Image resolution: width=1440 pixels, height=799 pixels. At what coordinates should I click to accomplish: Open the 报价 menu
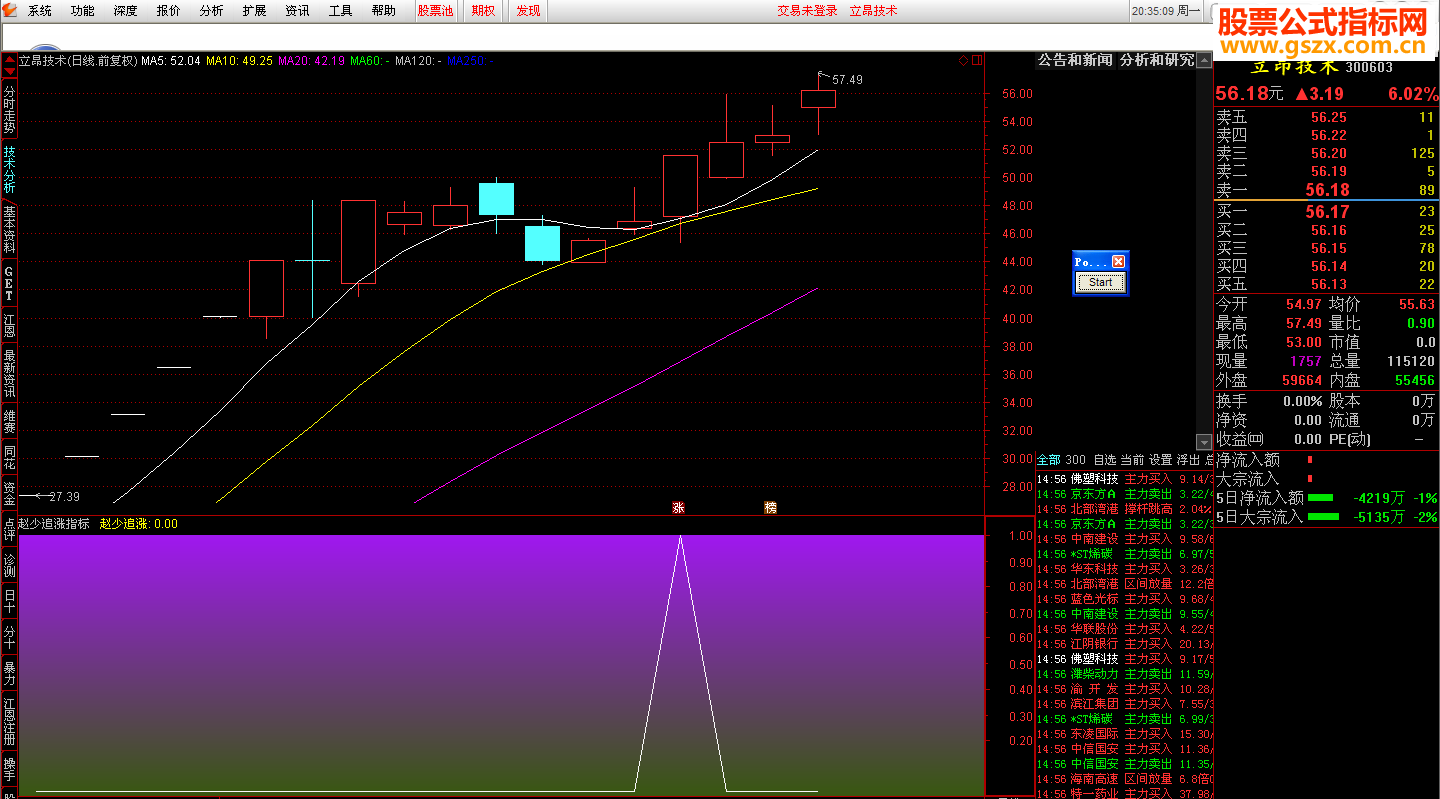click(x=169, y=11)
